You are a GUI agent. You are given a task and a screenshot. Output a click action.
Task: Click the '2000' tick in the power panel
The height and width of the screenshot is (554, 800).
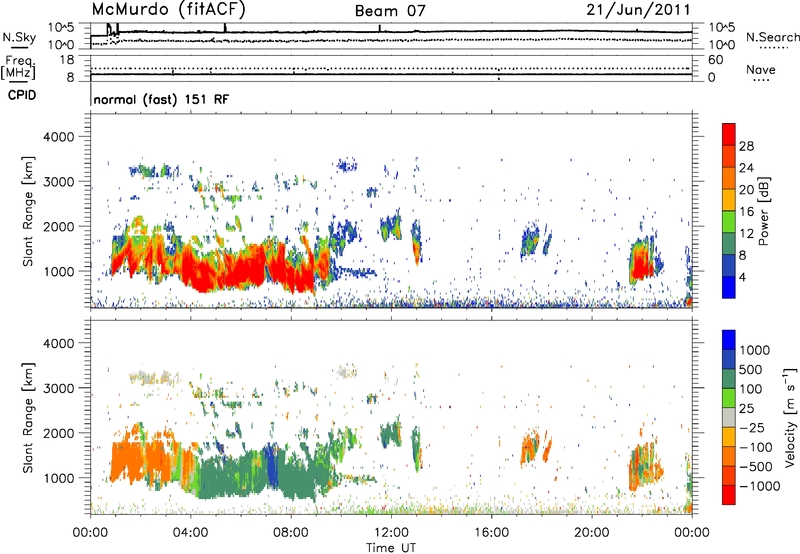[x=58, y=226]
